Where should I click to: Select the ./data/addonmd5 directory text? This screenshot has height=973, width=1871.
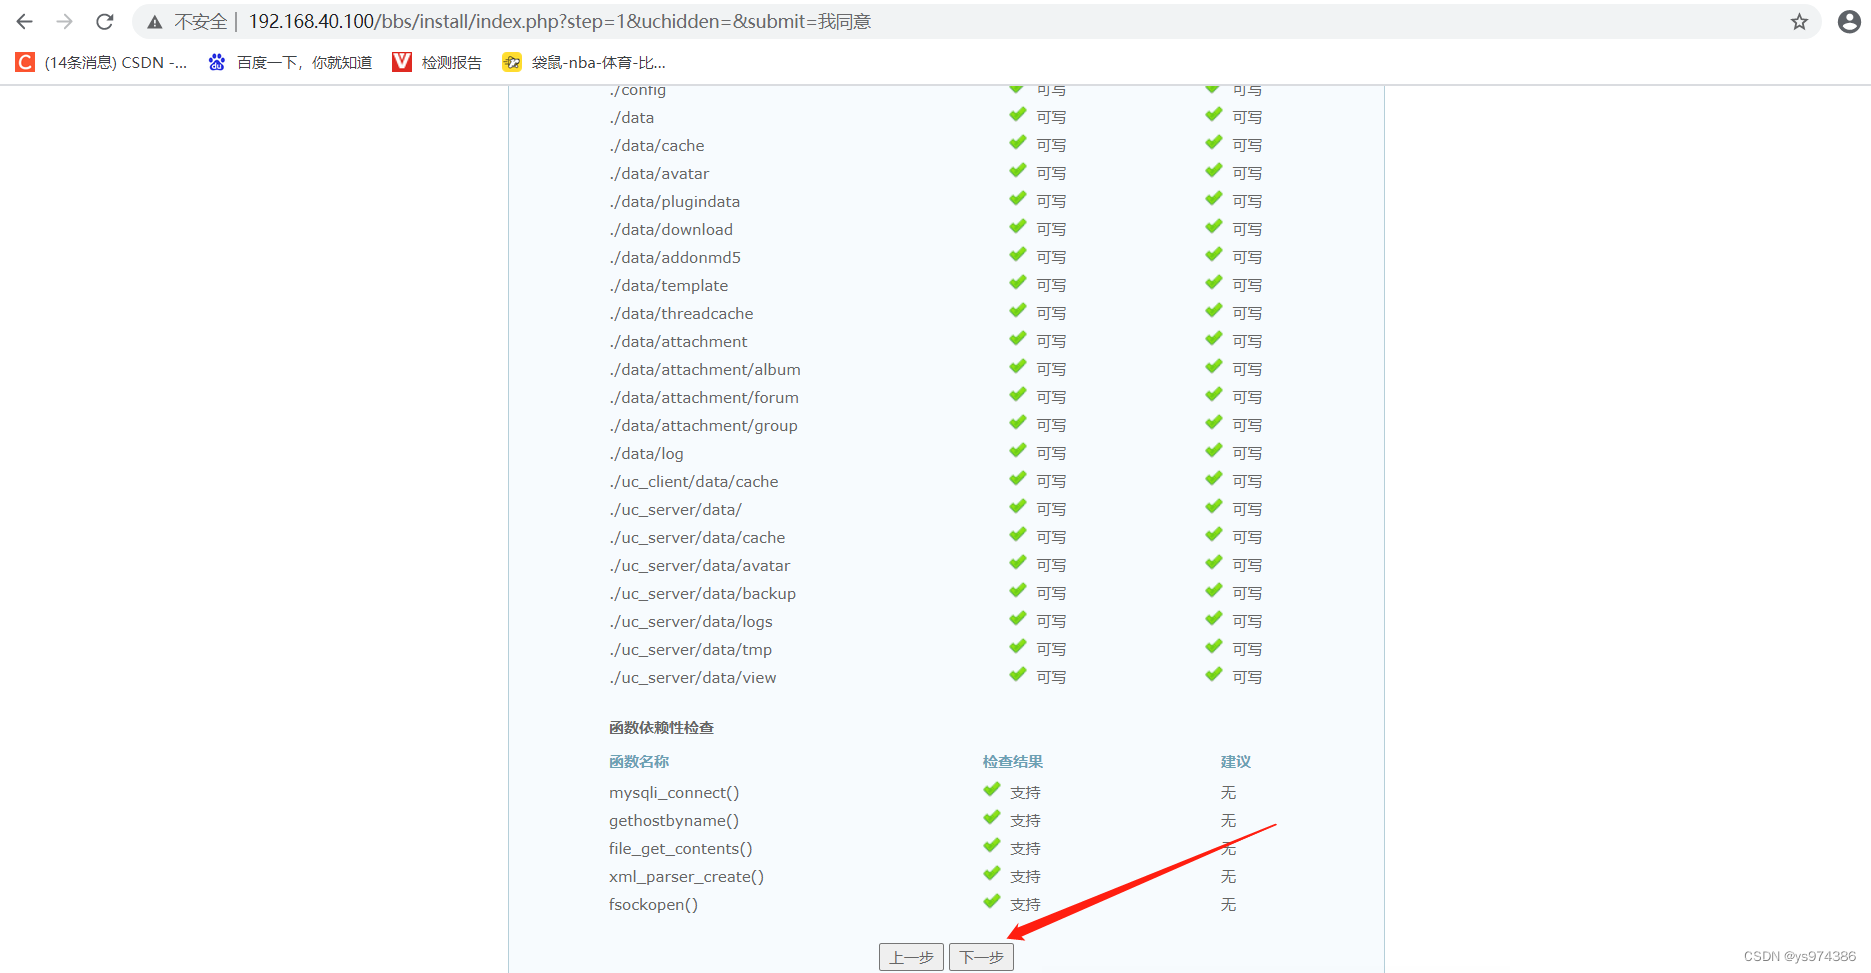coord(675,257)
